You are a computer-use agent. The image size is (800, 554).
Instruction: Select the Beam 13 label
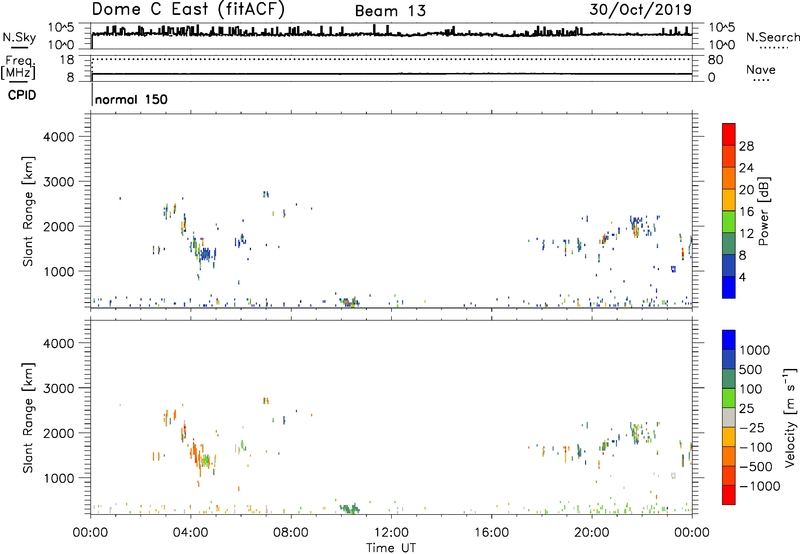click(390, 11)
